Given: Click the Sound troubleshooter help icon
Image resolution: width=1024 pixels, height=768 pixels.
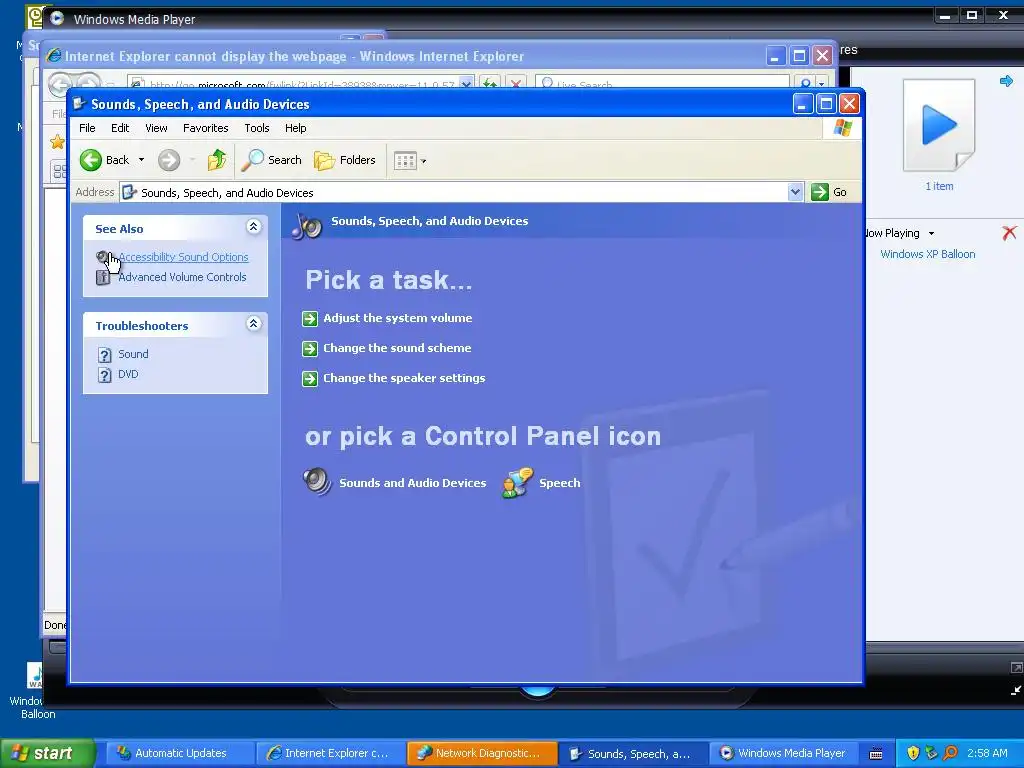Looking at the screenshot, I should click(x=104, y=355).
